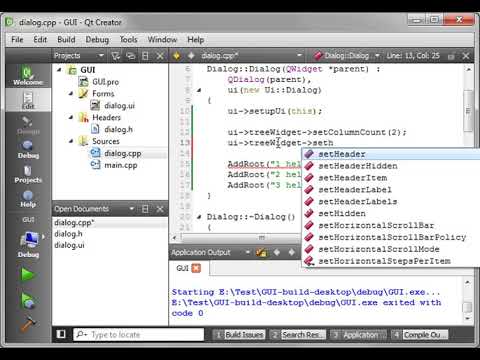
Task: Choose setHeaderItem from autocomplete list
Action: [353, 178]
